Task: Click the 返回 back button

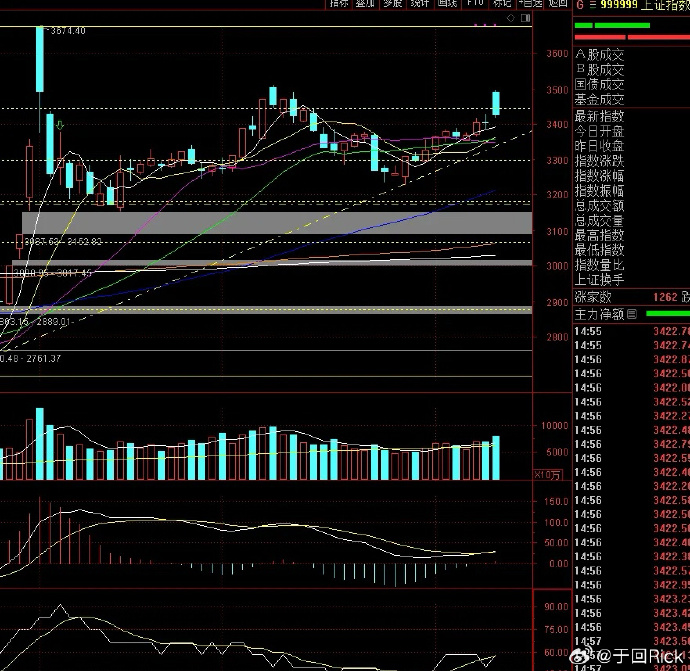Action: tap(557, 4)
